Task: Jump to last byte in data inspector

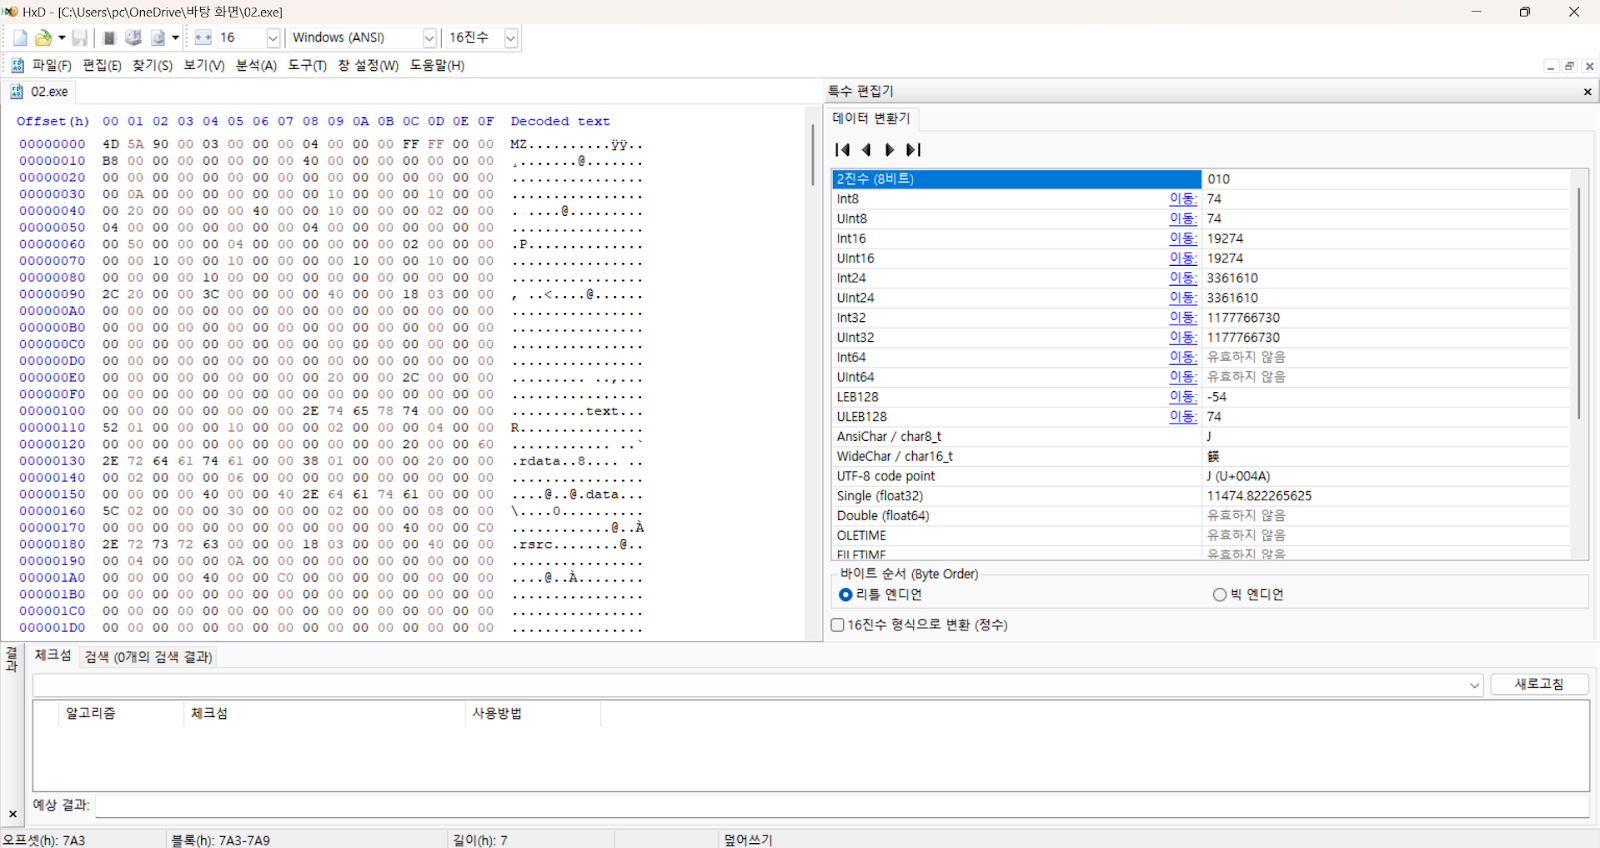Action: [x=913, y=150]
